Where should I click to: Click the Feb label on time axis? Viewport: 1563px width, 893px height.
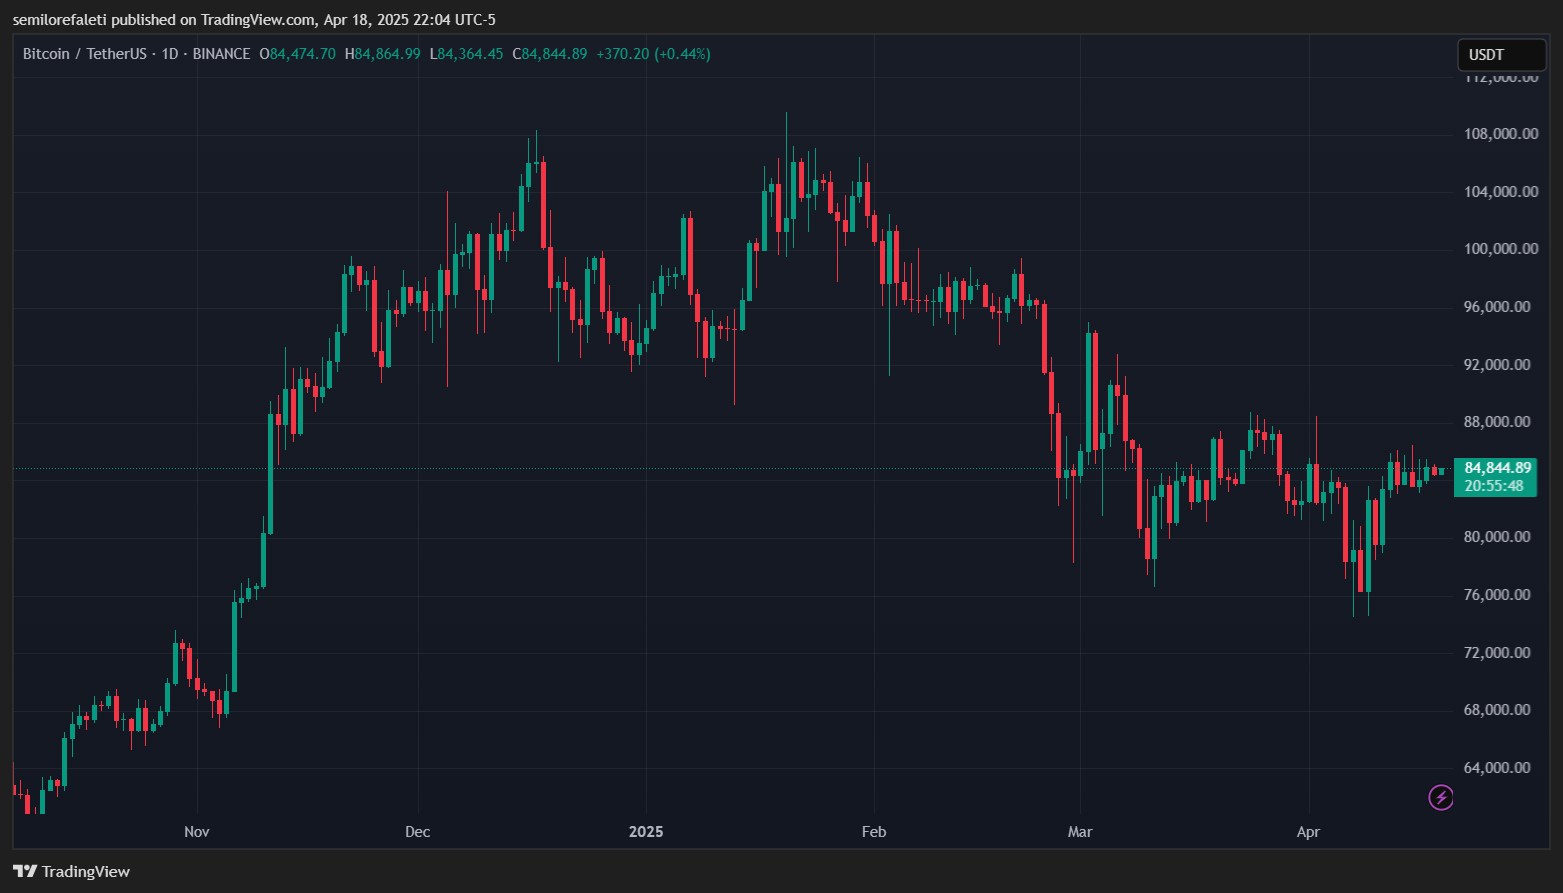pos(874,832)
